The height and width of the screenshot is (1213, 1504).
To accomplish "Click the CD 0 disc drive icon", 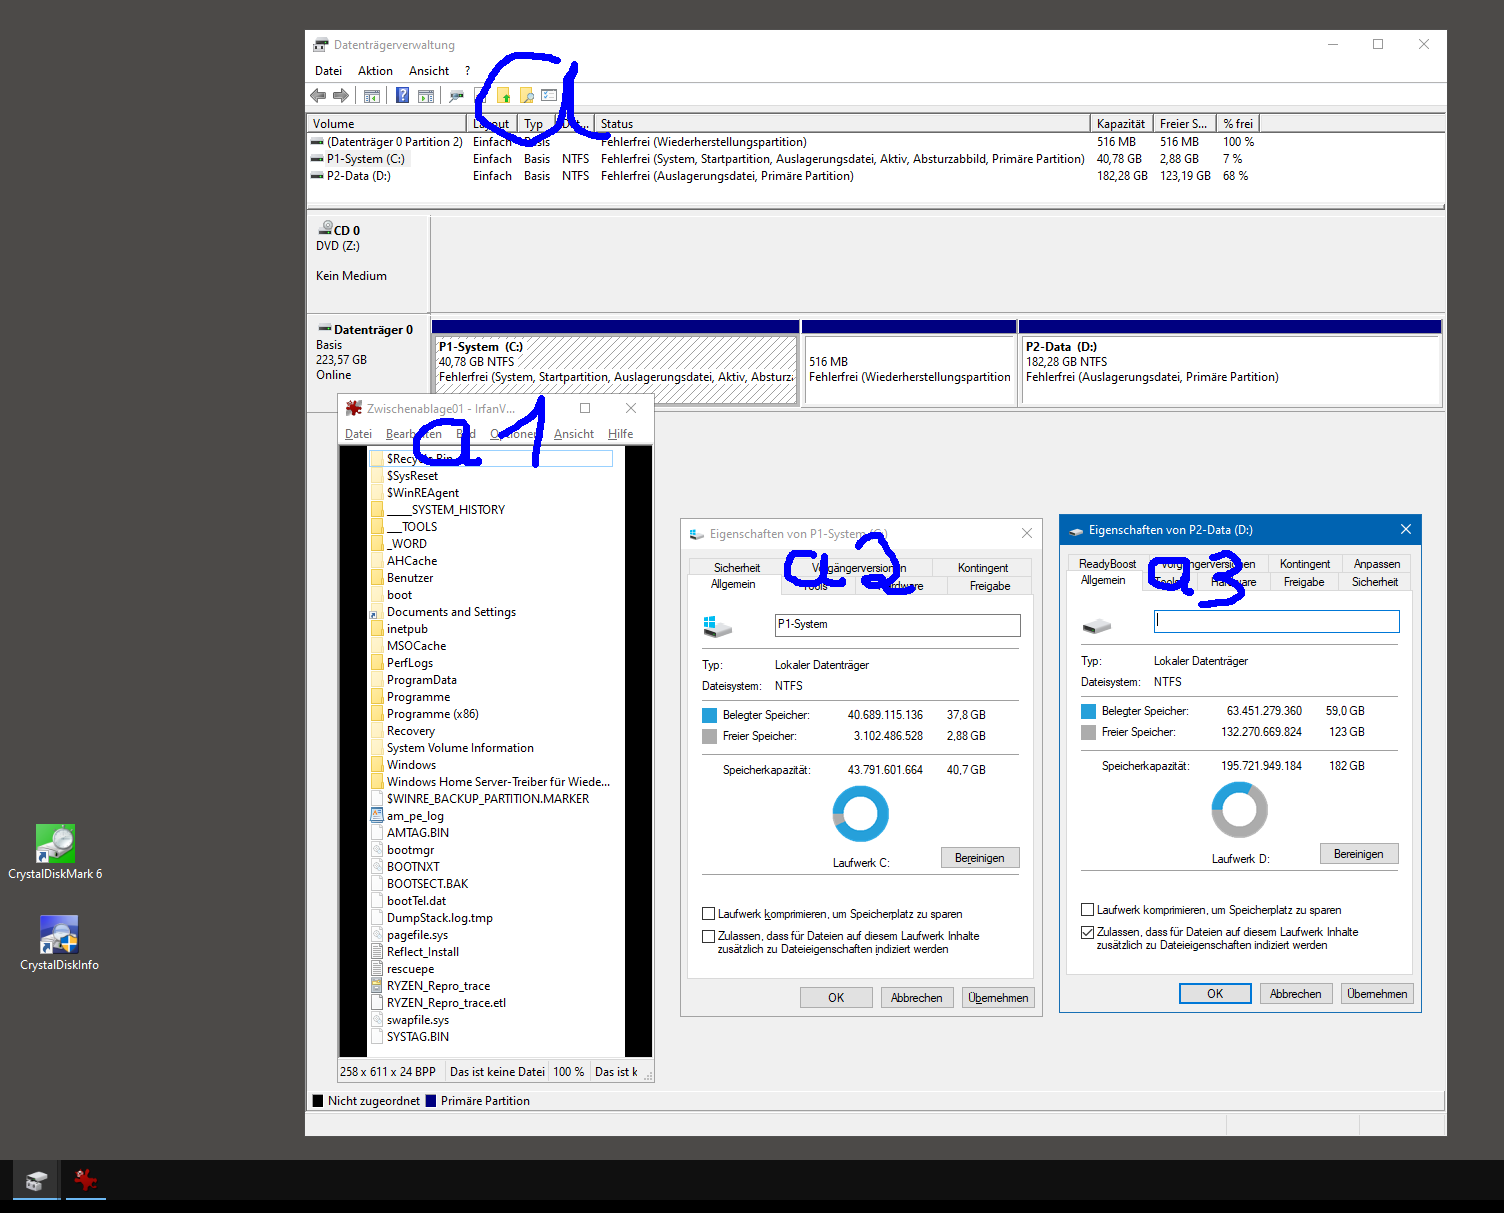I will 325,228.
